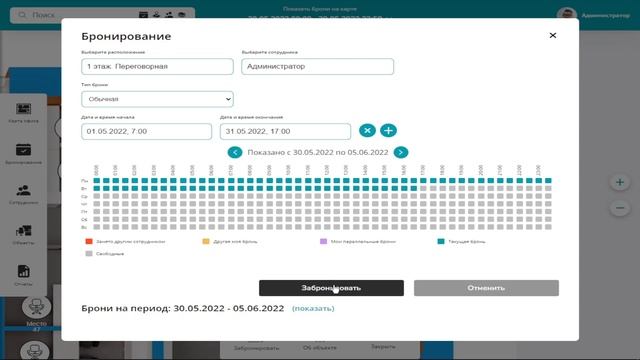Viewport: 640px width, 360px height.
Task: Click the end date field 31.05.2022, 17:00
Action: [x=285, y=131]
